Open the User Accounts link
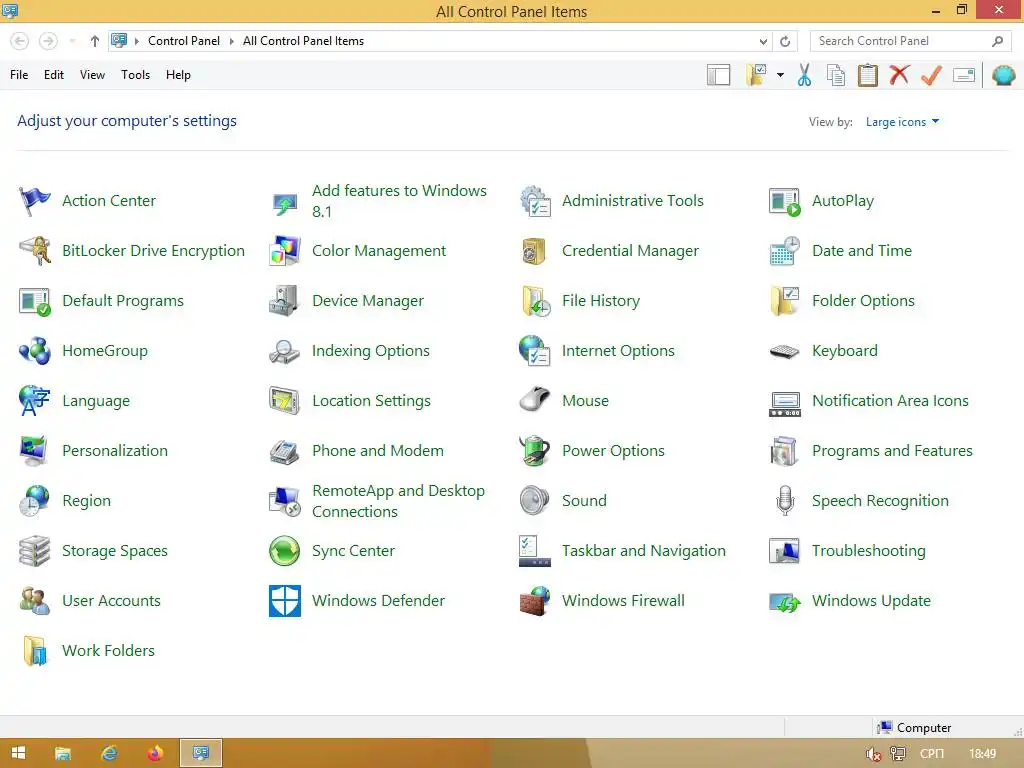 pos(111,601)
